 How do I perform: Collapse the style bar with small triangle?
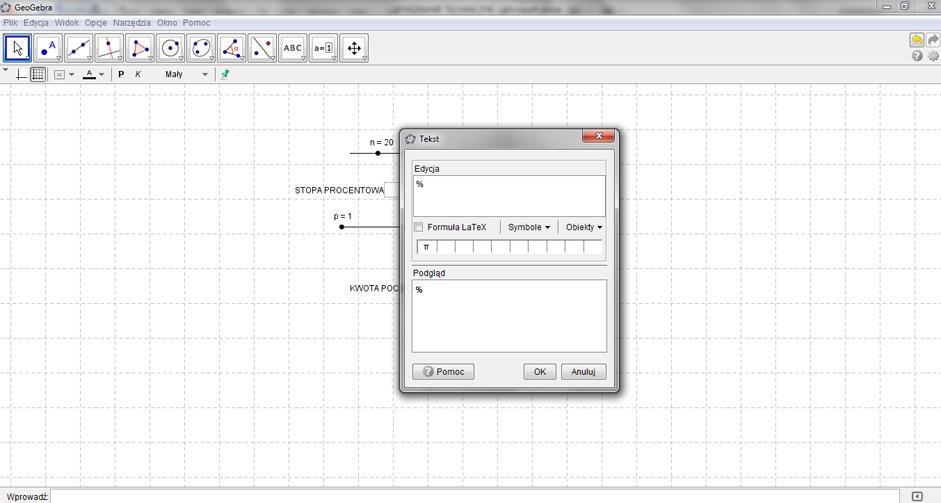(6, 70)
